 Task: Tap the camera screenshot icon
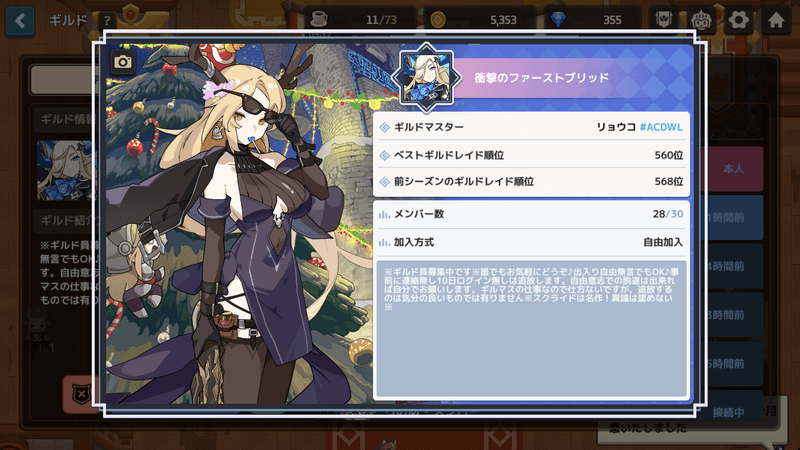click(122, 62)
